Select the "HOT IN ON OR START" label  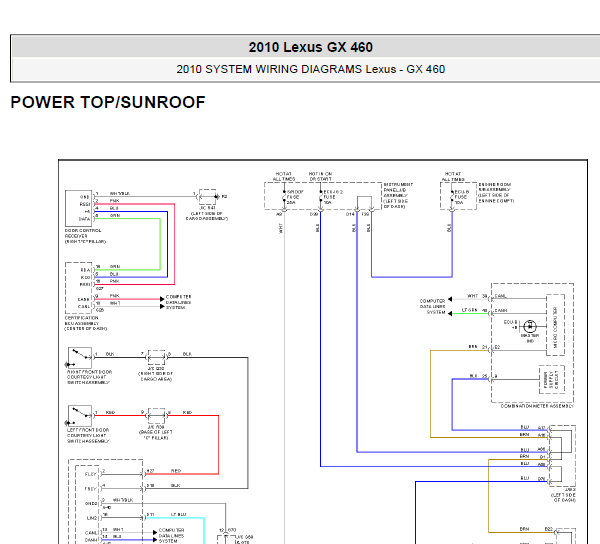pyautogui.click(x=320, y=176)
